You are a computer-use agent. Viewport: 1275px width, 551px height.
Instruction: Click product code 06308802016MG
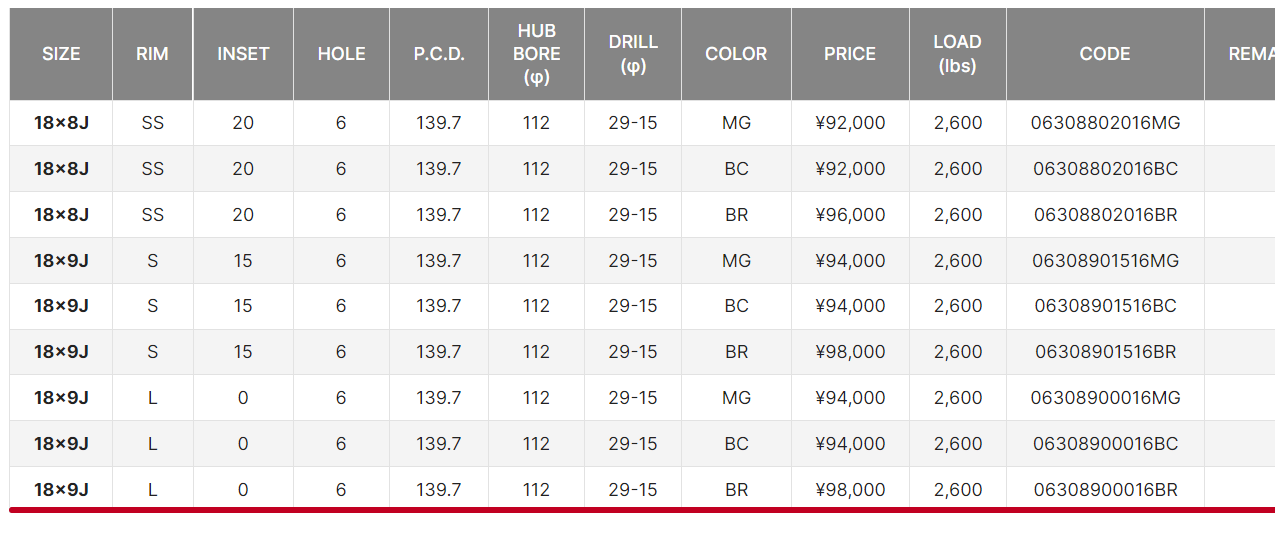tap(1105, 123)
